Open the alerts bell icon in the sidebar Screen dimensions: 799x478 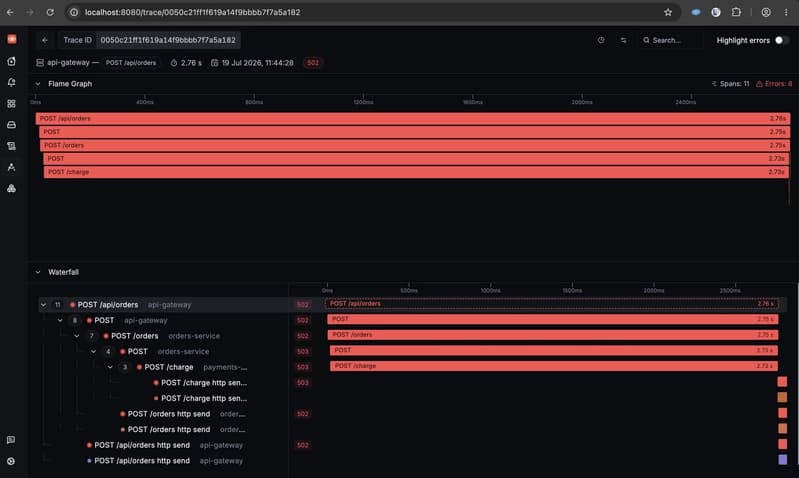coord(11,83)
